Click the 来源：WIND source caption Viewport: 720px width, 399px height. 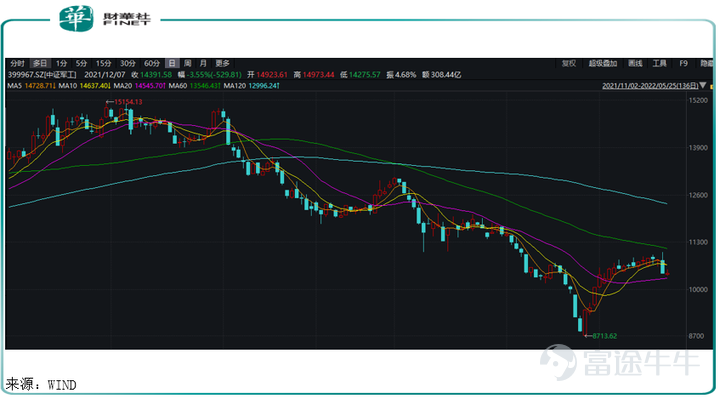(41, 384)
